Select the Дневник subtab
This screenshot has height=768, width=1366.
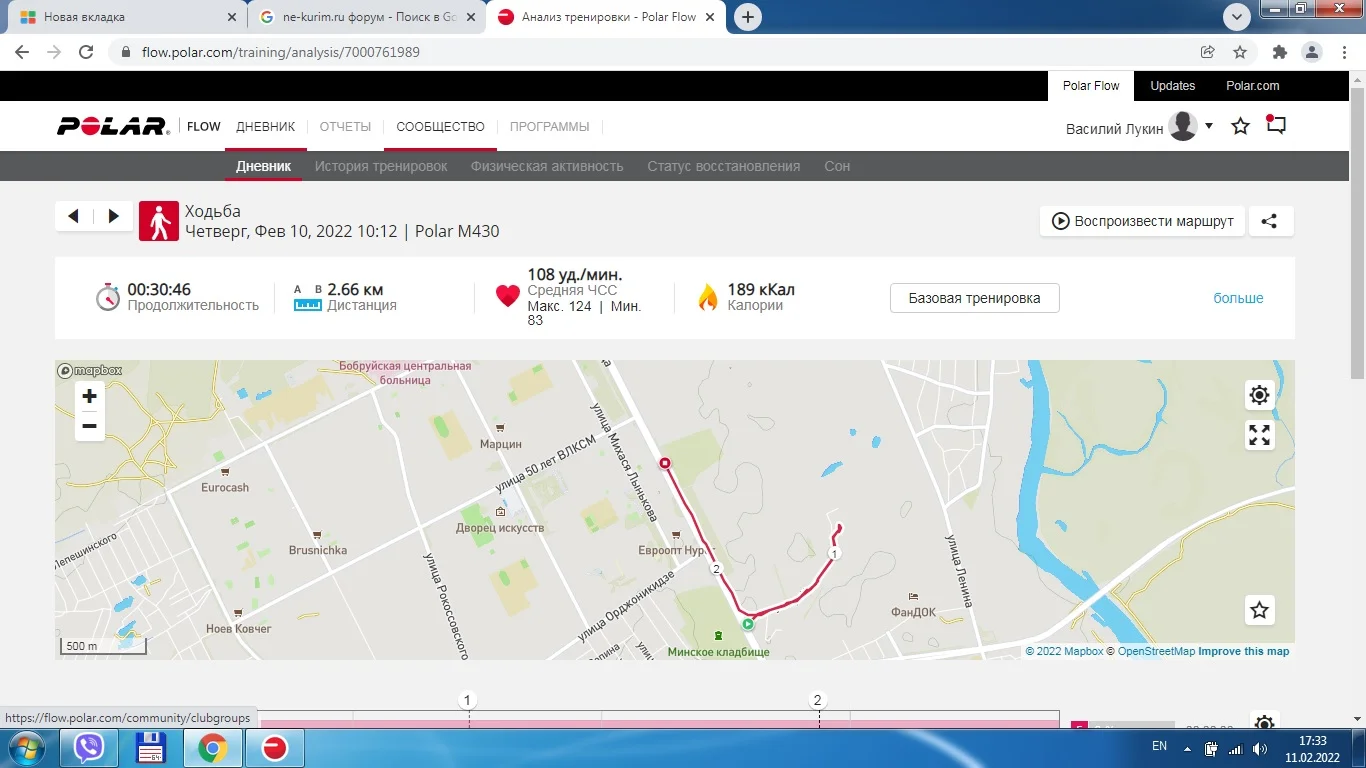(264, 166)
